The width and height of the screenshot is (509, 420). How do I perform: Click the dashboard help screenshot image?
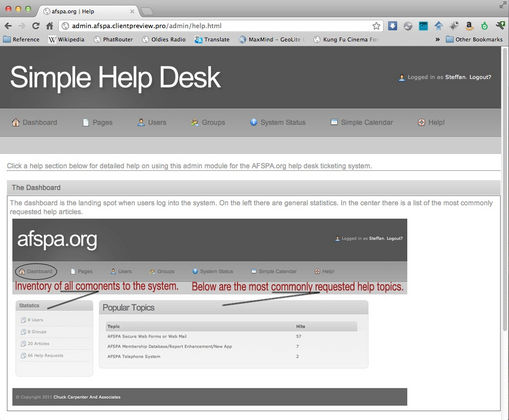point(210,312)
